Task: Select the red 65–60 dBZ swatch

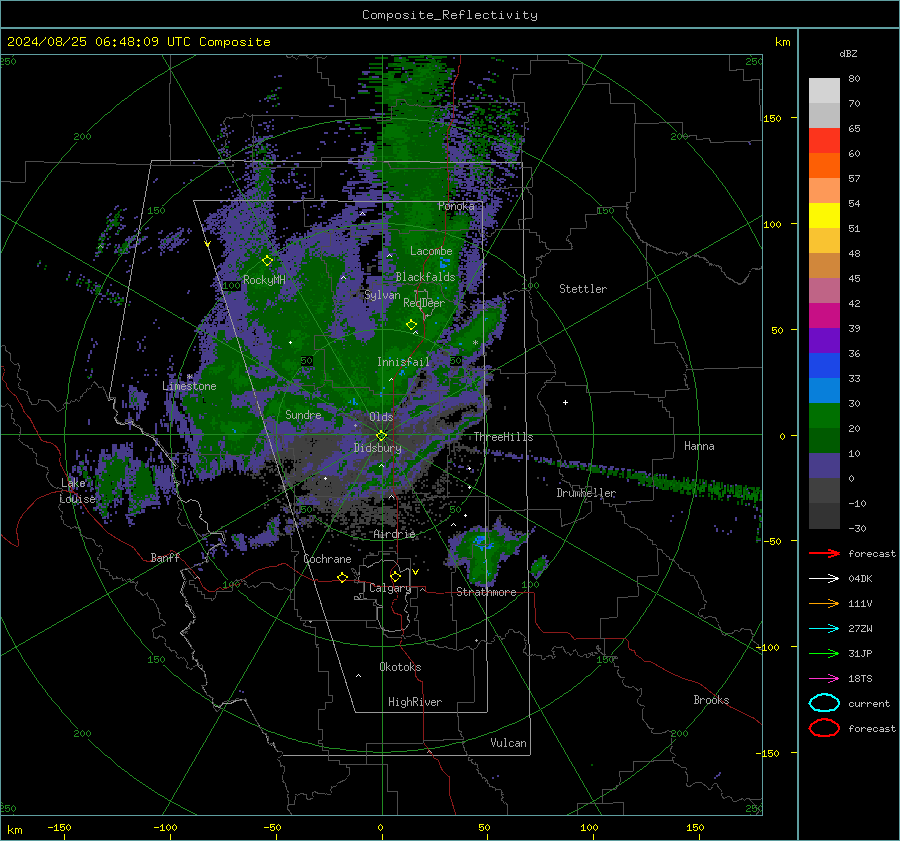Action: (824, 141)
